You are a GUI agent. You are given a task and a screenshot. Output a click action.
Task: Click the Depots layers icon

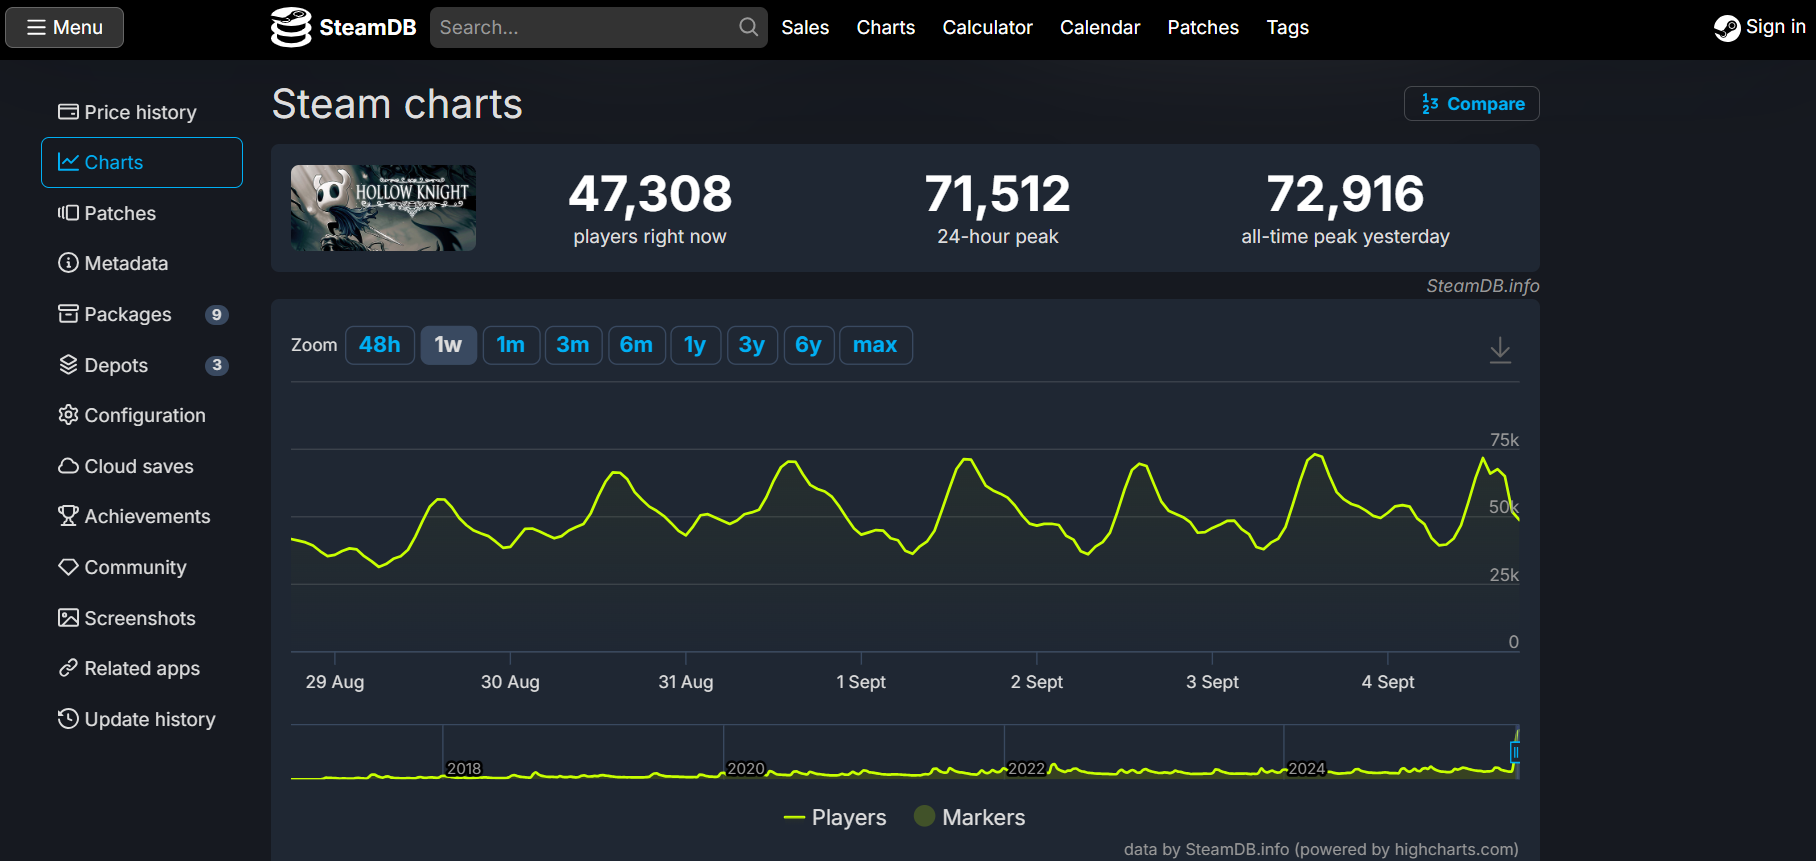(68, 365)
